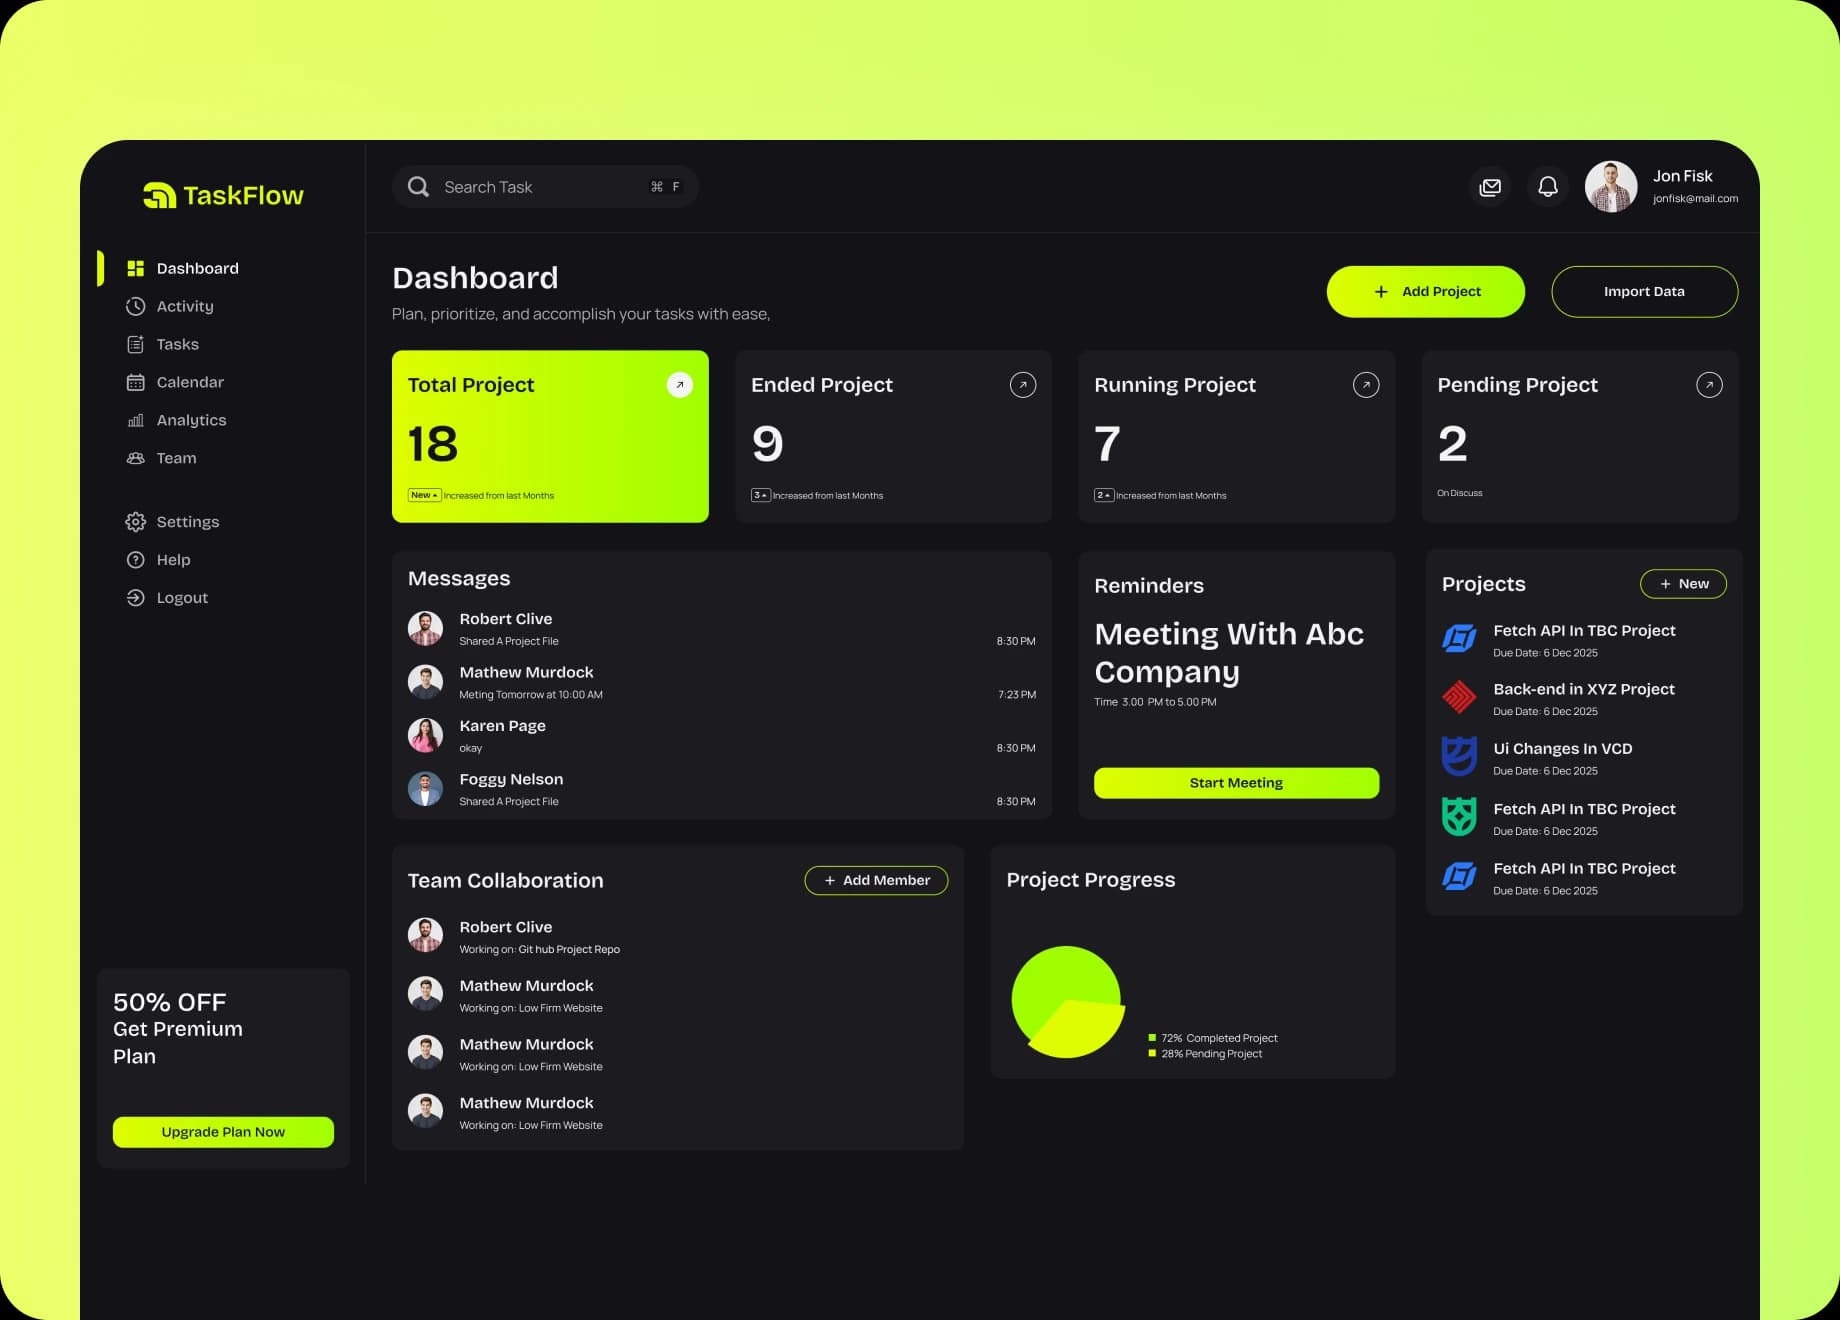1840x1320 pixels.
Task: Click the Fetch API In TBC Project icon
Action: [x=1459, y=639]
